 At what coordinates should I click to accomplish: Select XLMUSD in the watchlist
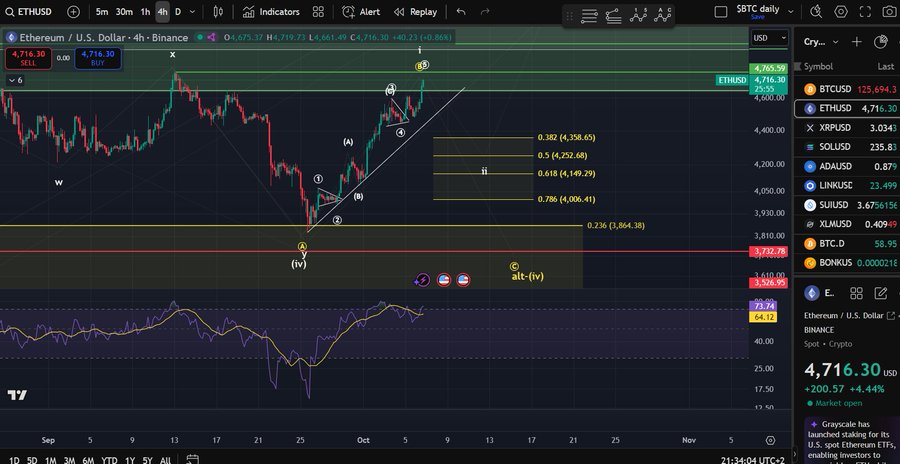click(x=847, y=224)
